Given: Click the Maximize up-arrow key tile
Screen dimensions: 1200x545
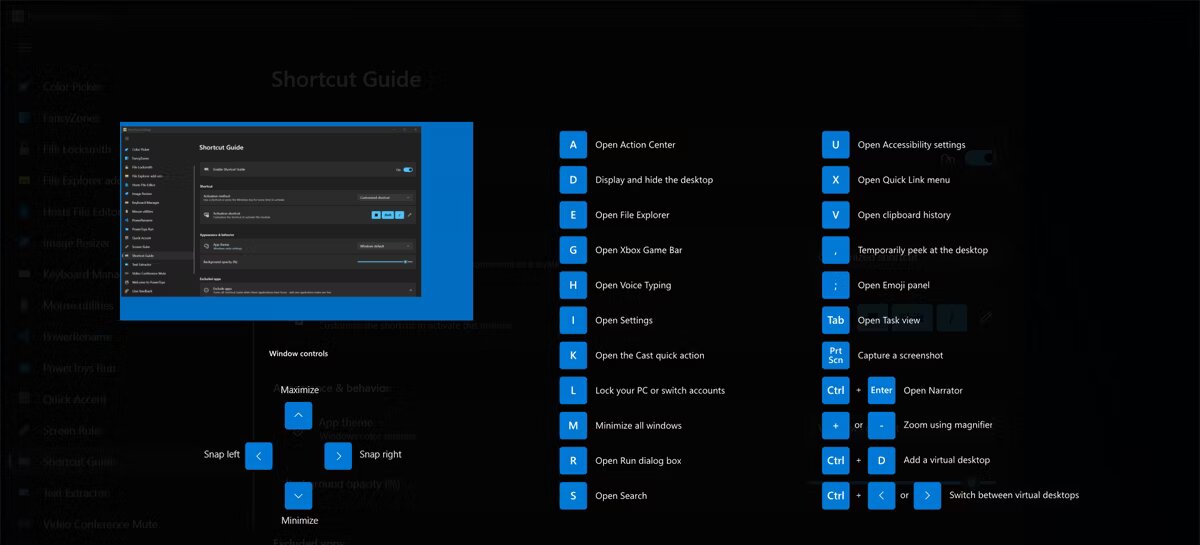Looking at the screenshot, I should [299, 416].
